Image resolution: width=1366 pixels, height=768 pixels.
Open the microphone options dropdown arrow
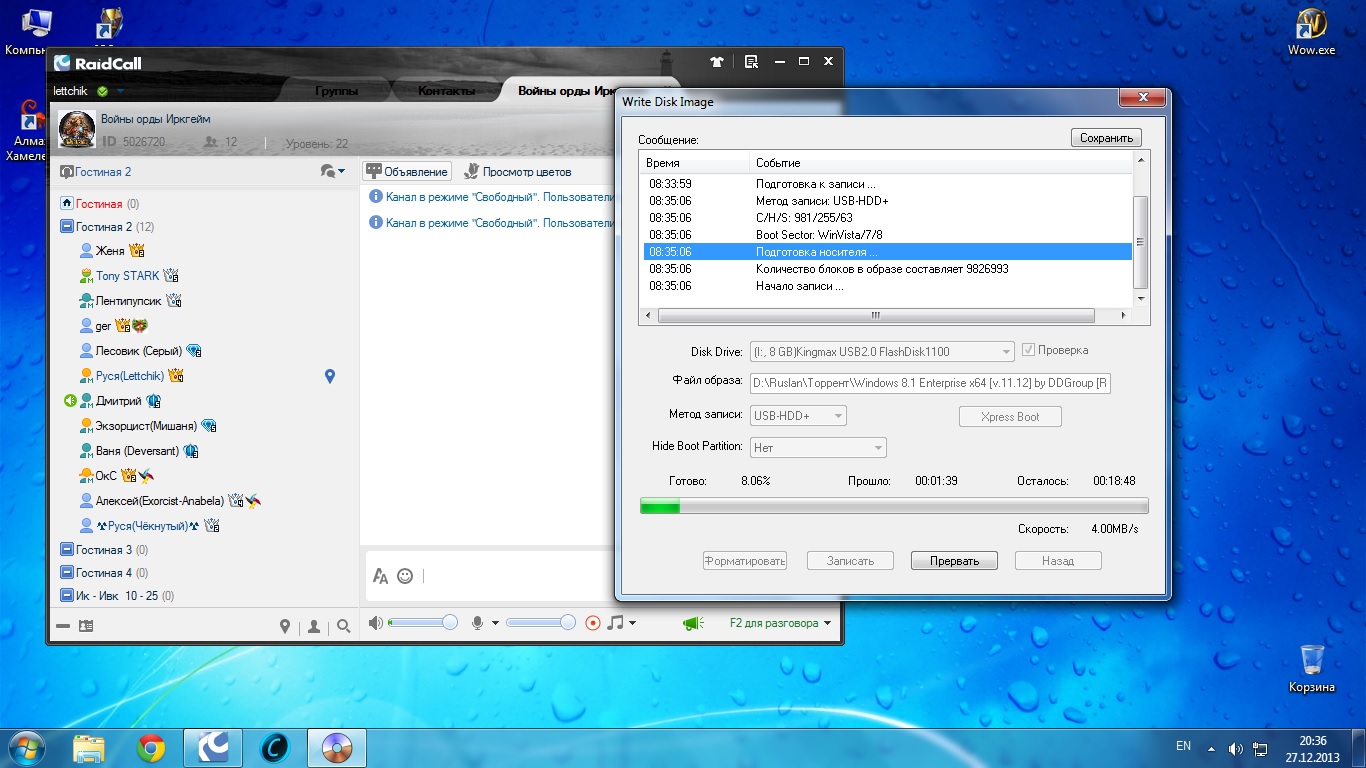[x=495, y=623]
